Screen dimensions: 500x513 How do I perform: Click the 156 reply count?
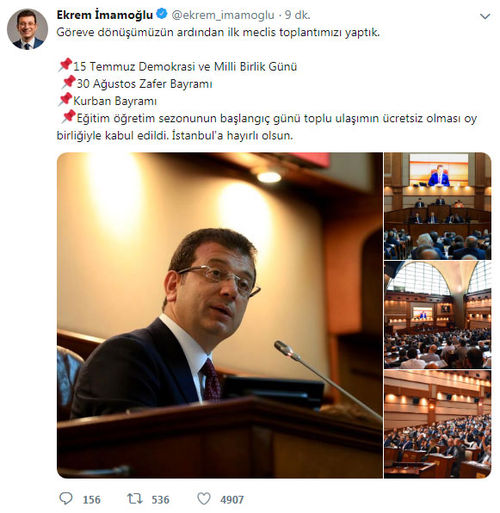click(x=92, y=500)
